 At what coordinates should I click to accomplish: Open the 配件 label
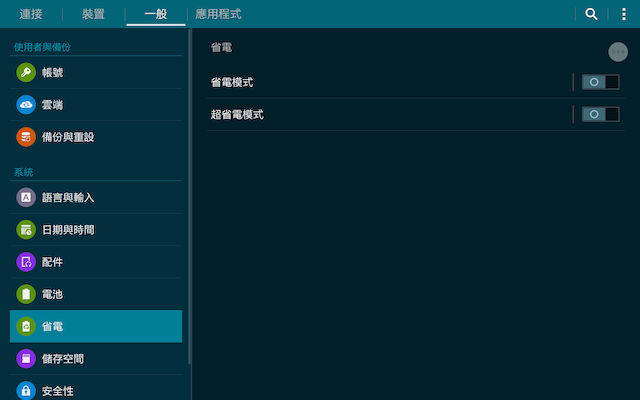pyautogui.click(x=52, y=262)
